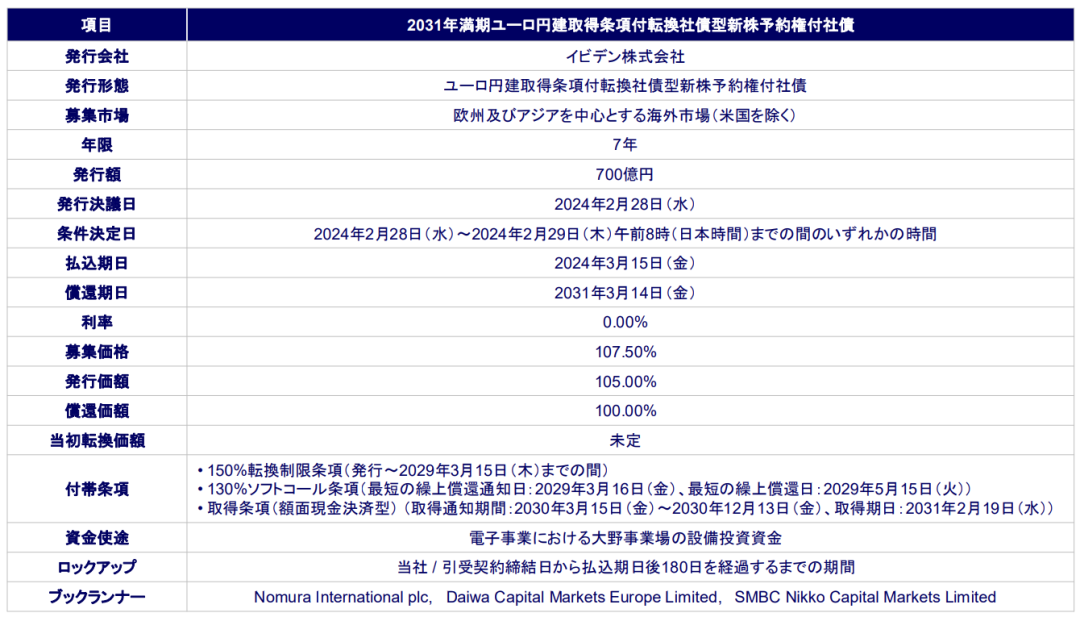Select the '発行形態' row label

96,86
